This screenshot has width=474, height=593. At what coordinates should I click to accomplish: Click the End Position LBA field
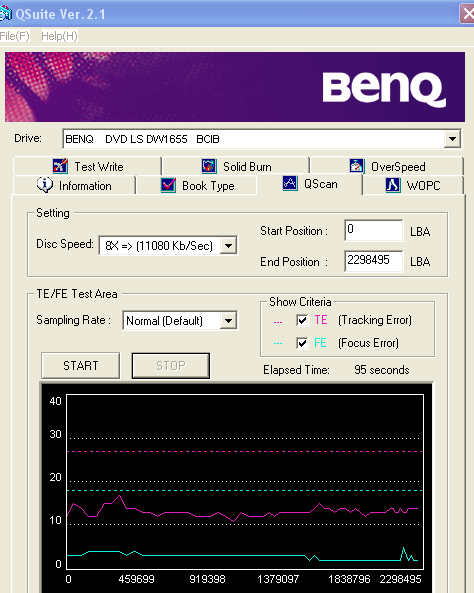tap(374, 261)
